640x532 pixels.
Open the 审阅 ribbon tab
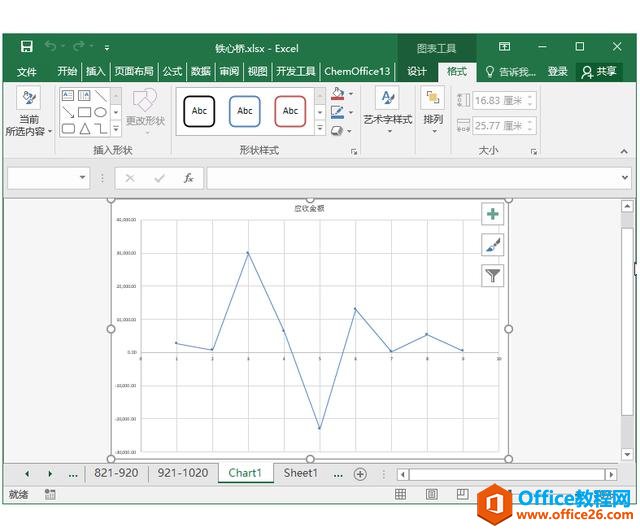[x=229, y=71]
